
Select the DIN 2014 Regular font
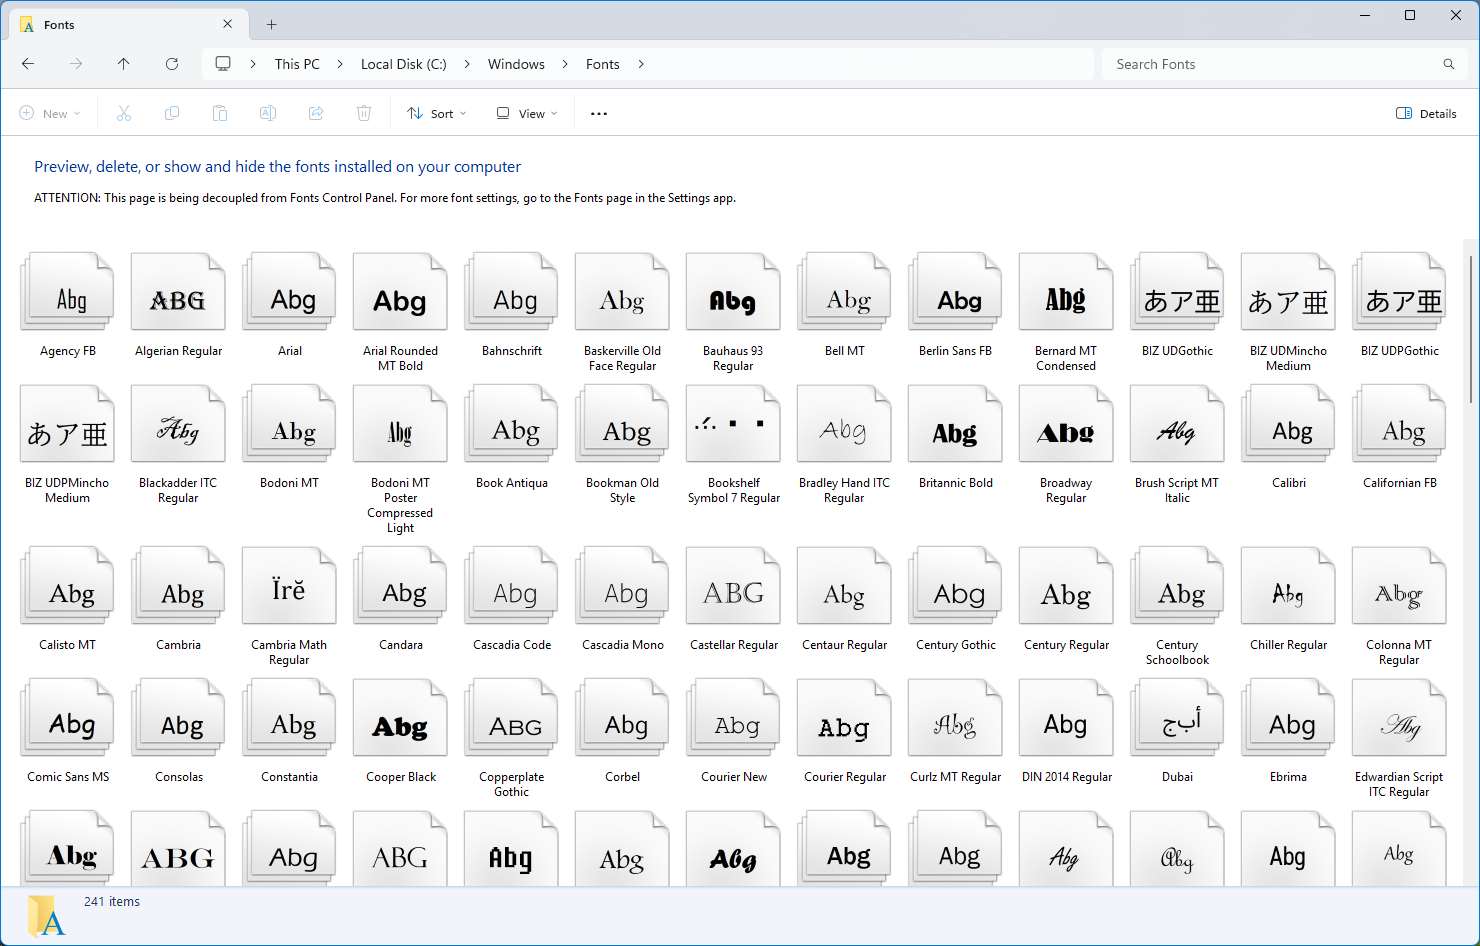tap(1066, 731)
